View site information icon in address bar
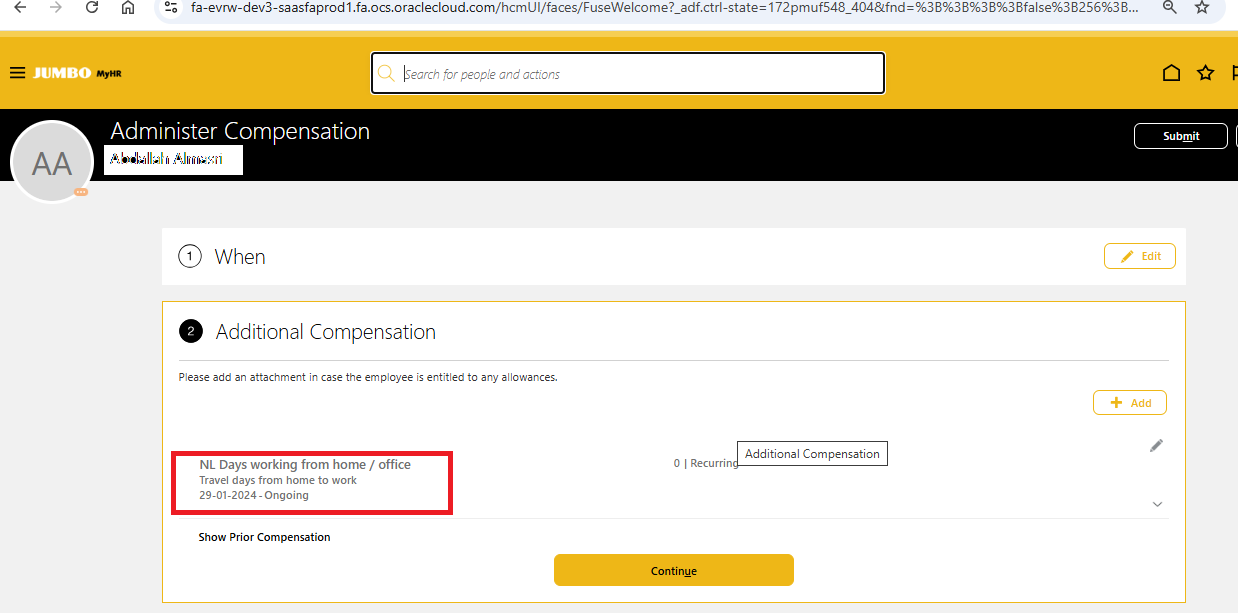Viewport: 1238px width, 613px height. tap(173, 7)
